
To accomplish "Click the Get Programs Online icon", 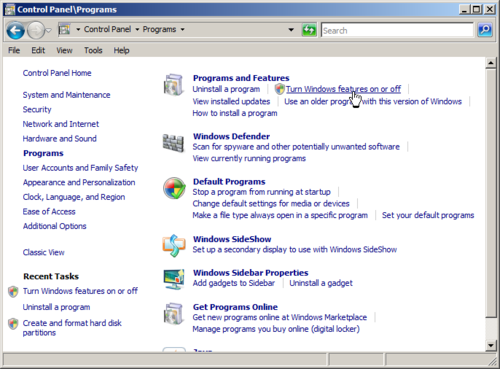I will click(x=173, y=314).
